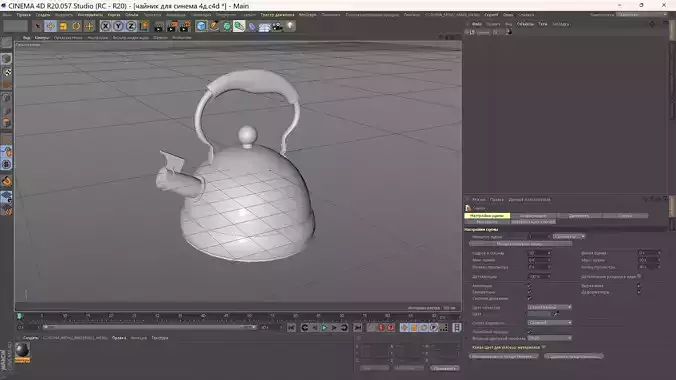Switch to Polygons mode in left sidebar

point(6,123)
